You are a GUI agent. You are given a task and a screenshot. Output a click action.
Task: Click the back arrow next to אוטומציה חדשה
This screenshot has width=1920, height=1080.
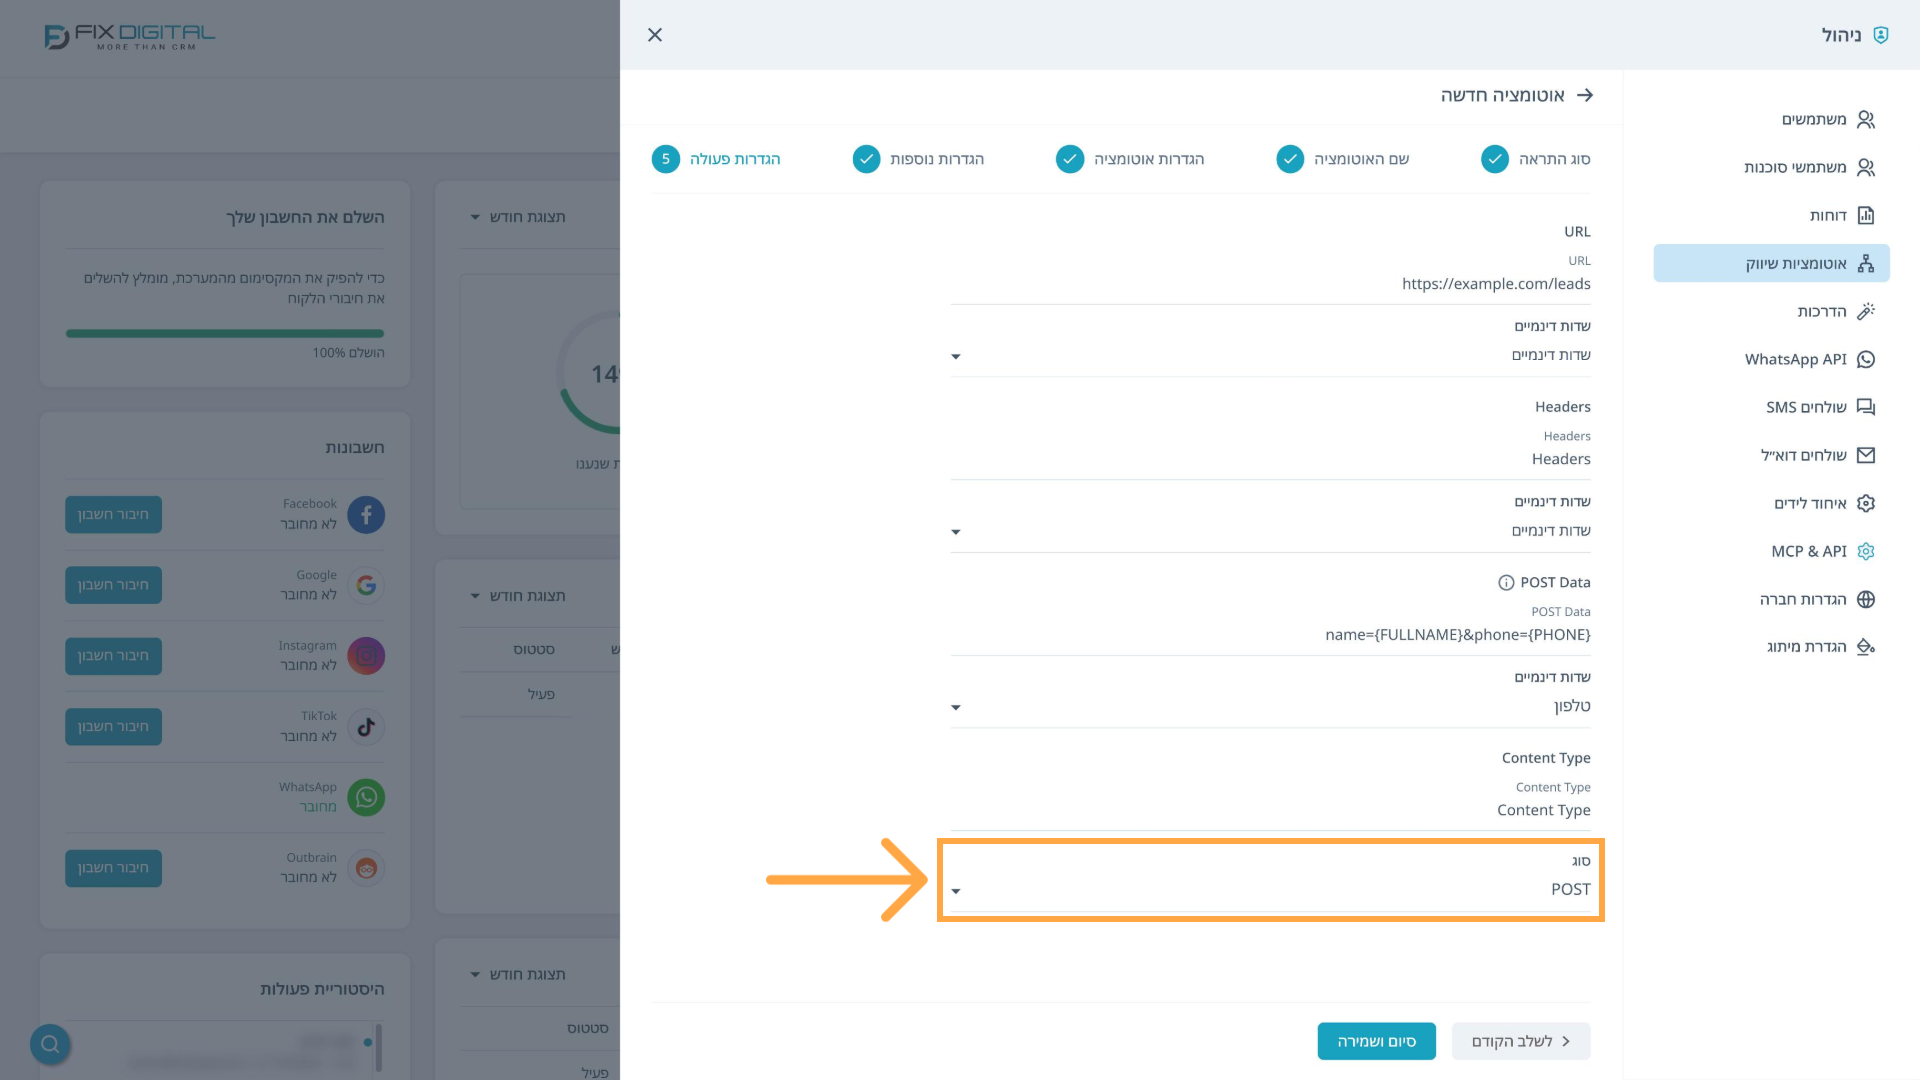1585,95
